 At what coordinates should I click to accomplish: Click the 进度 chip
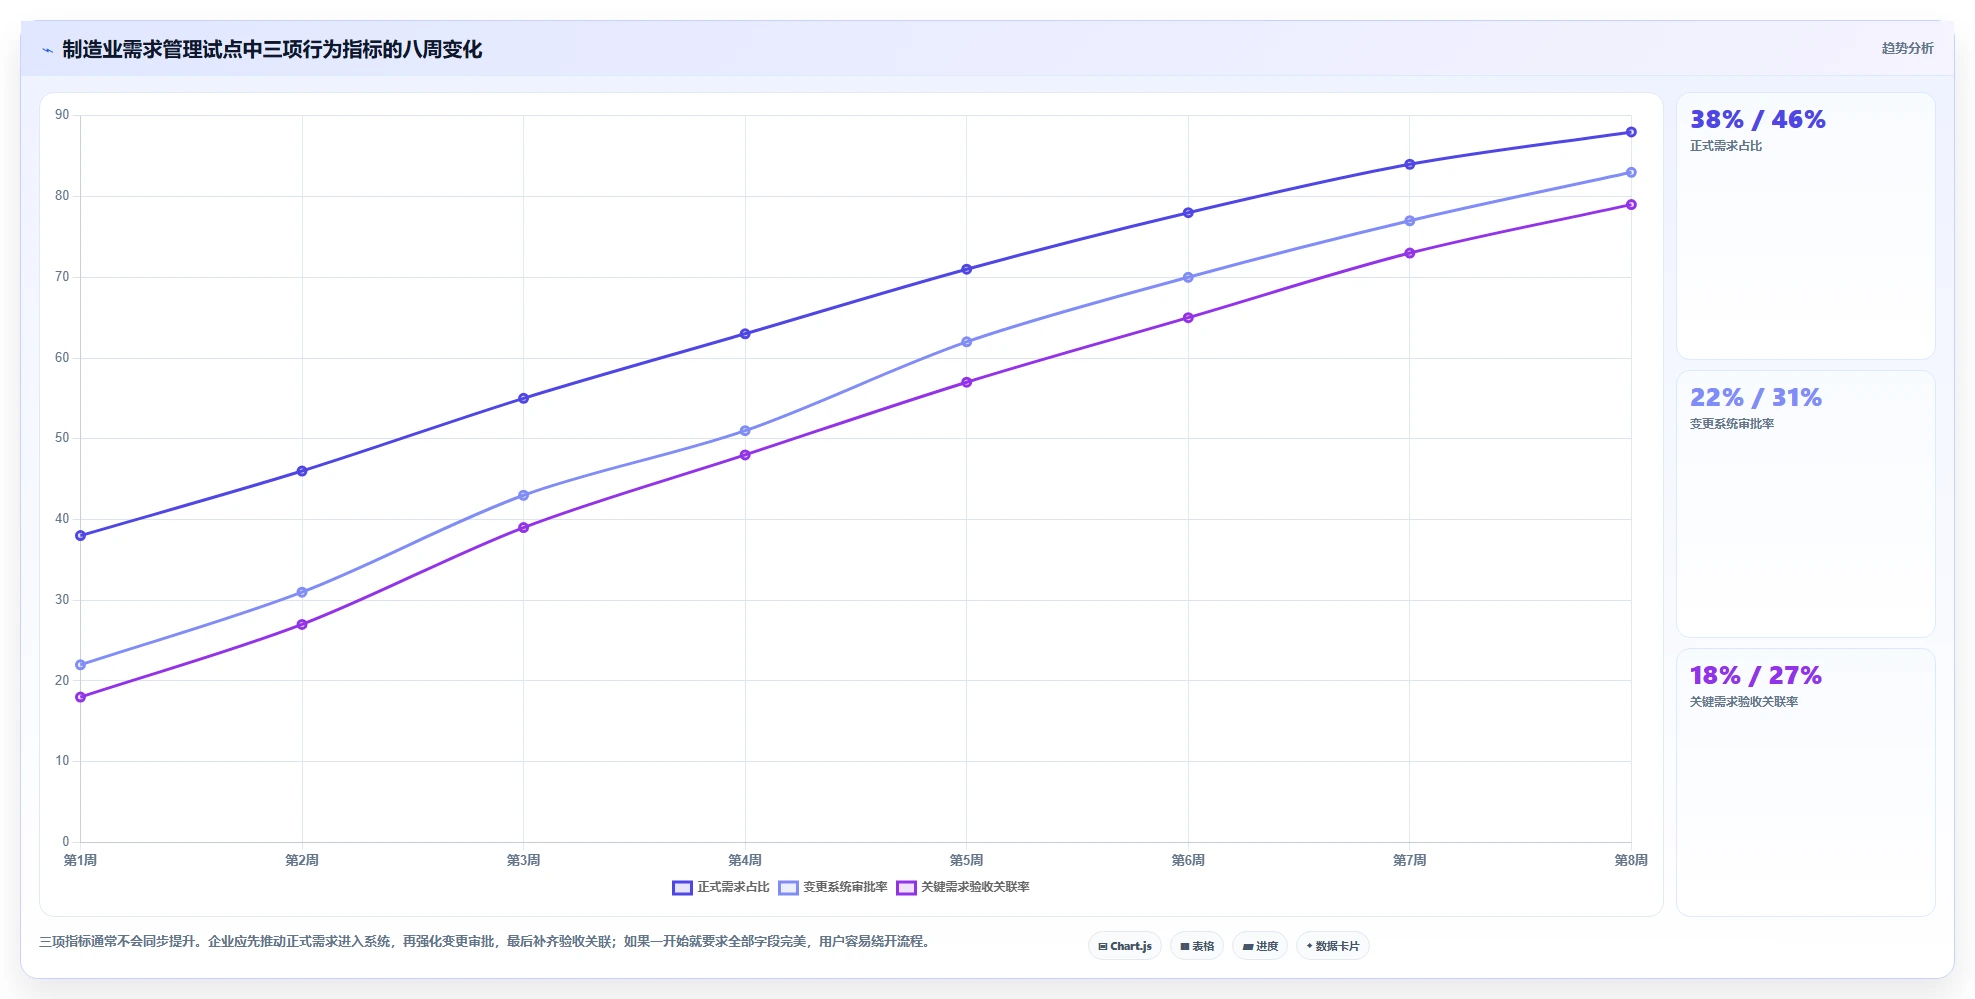pyautogui.click(x=1260, y=946)
